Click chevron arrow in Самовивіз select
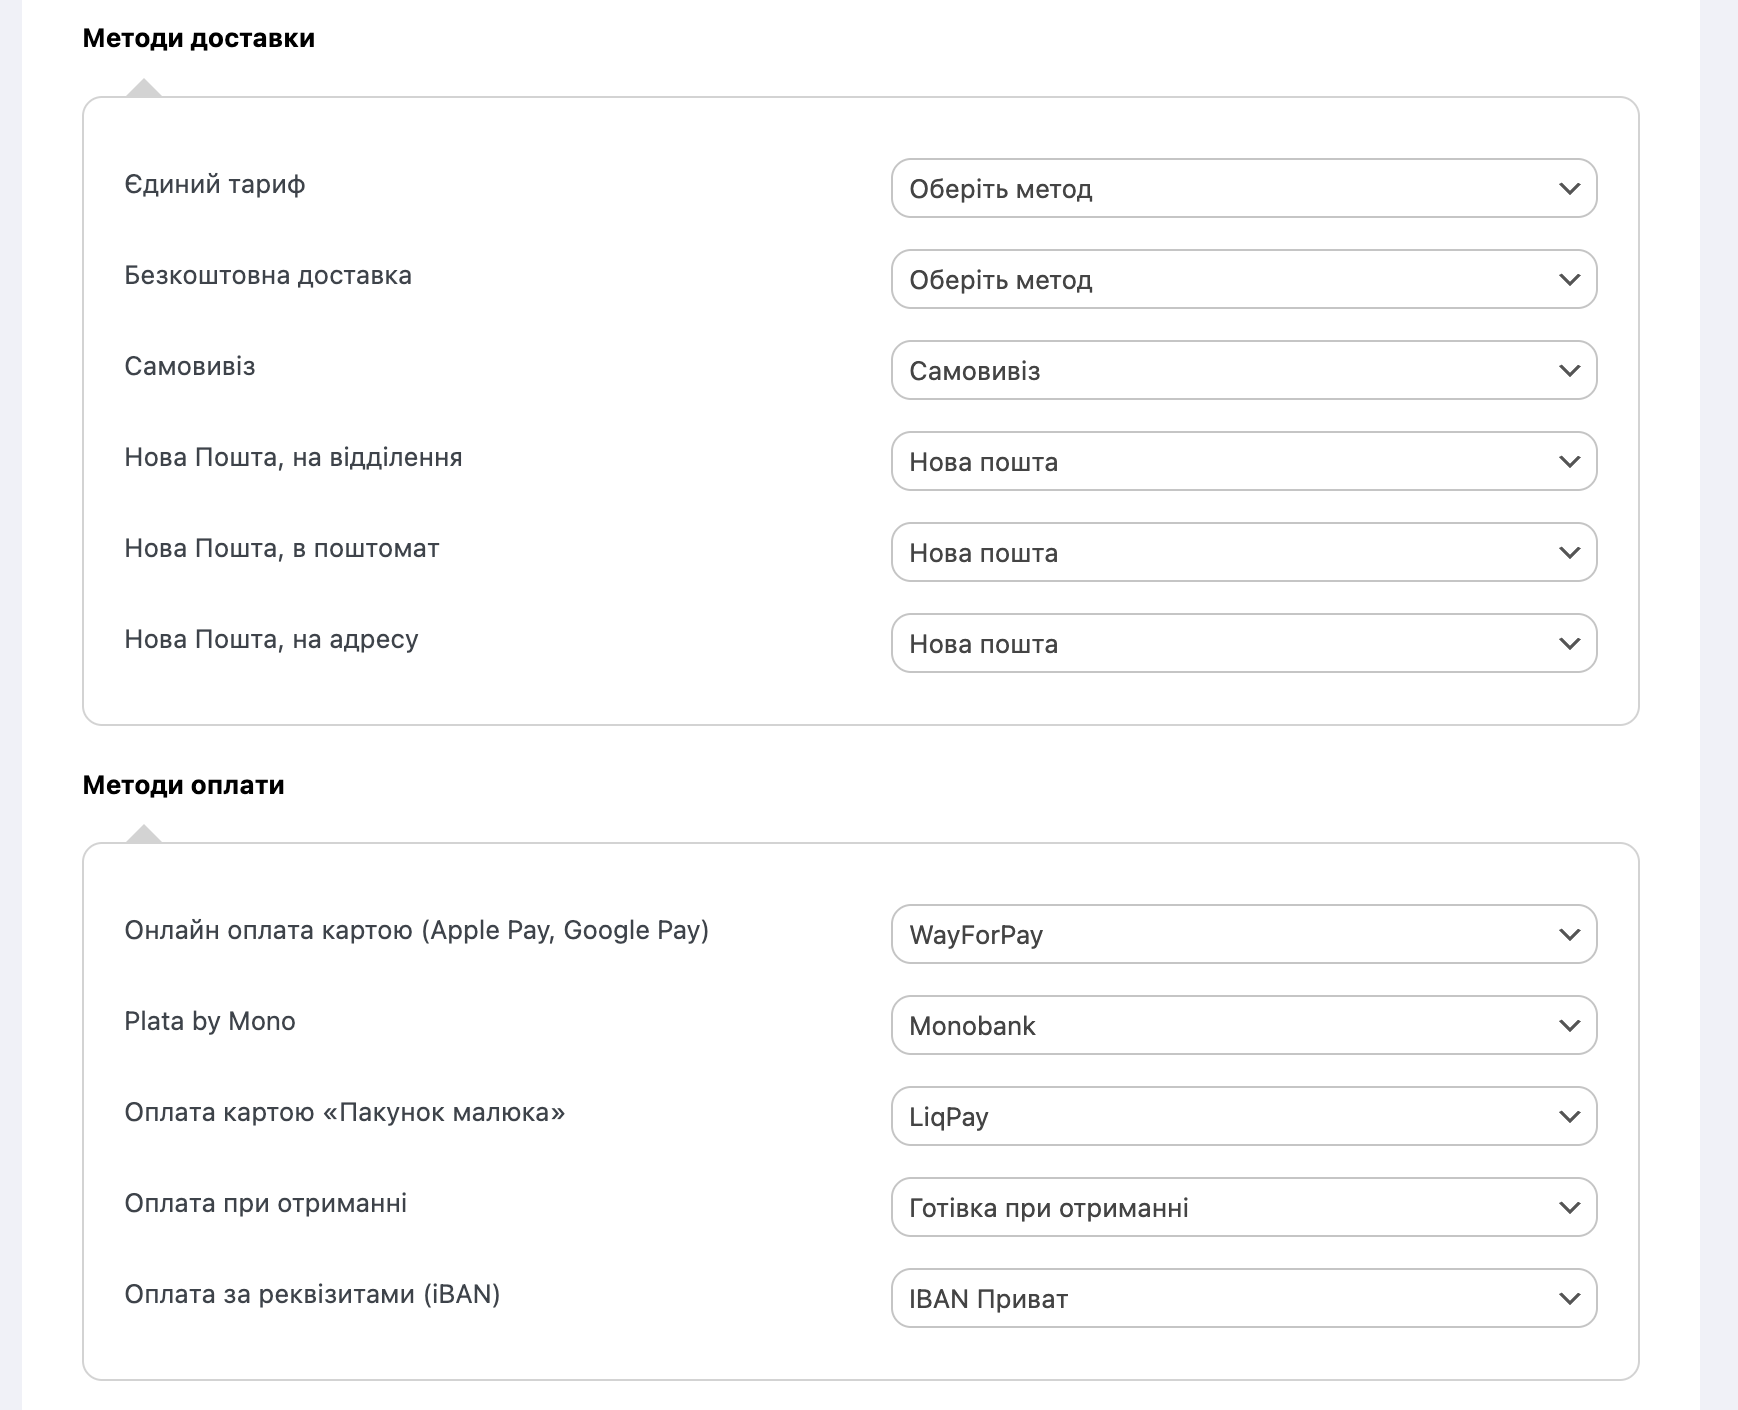The width and height of the screenshot is (1738, 1410). click(1569, 370)
